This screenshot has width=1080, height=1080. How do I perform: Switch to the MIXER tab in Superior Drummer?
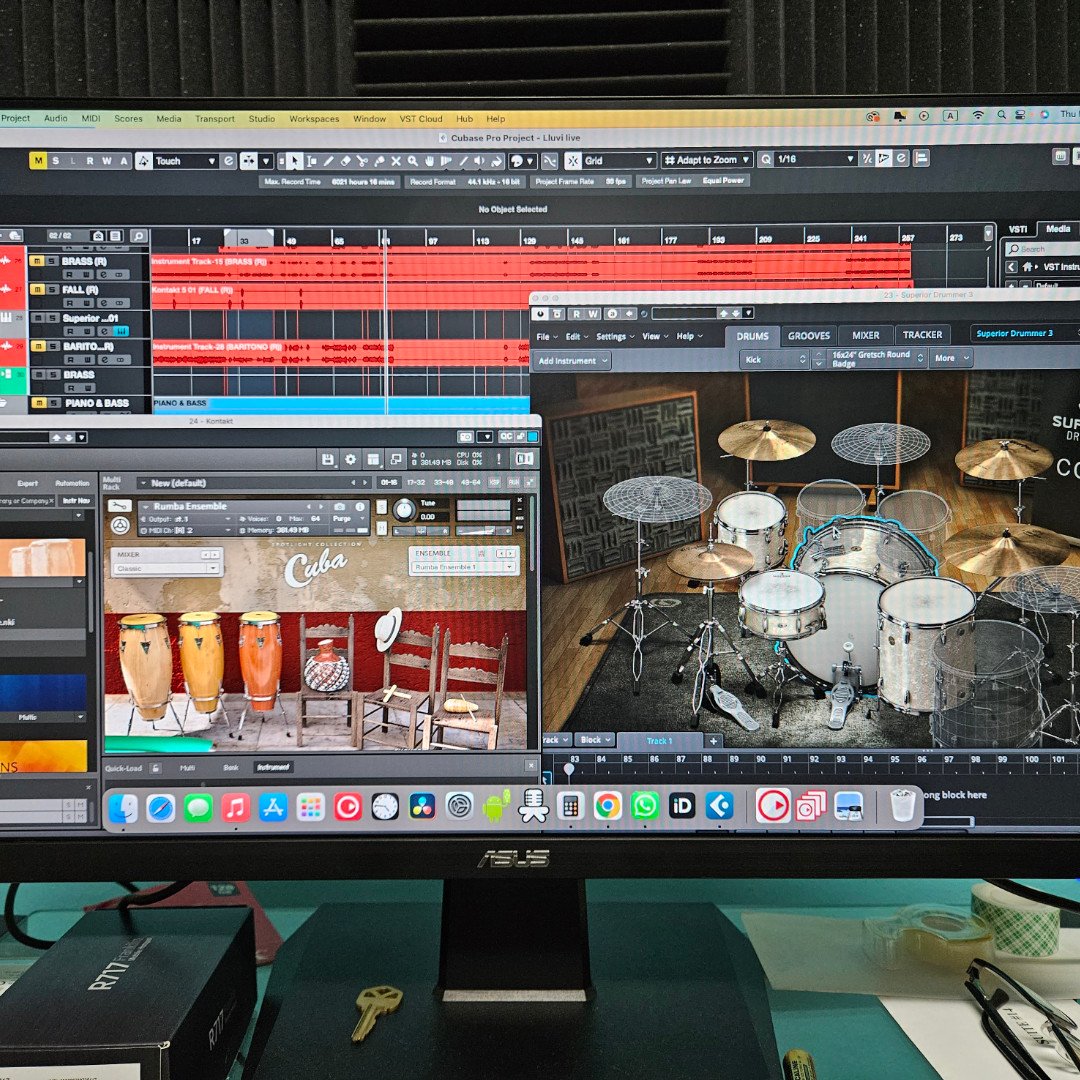pyautogui.click(x=865, y=335)
